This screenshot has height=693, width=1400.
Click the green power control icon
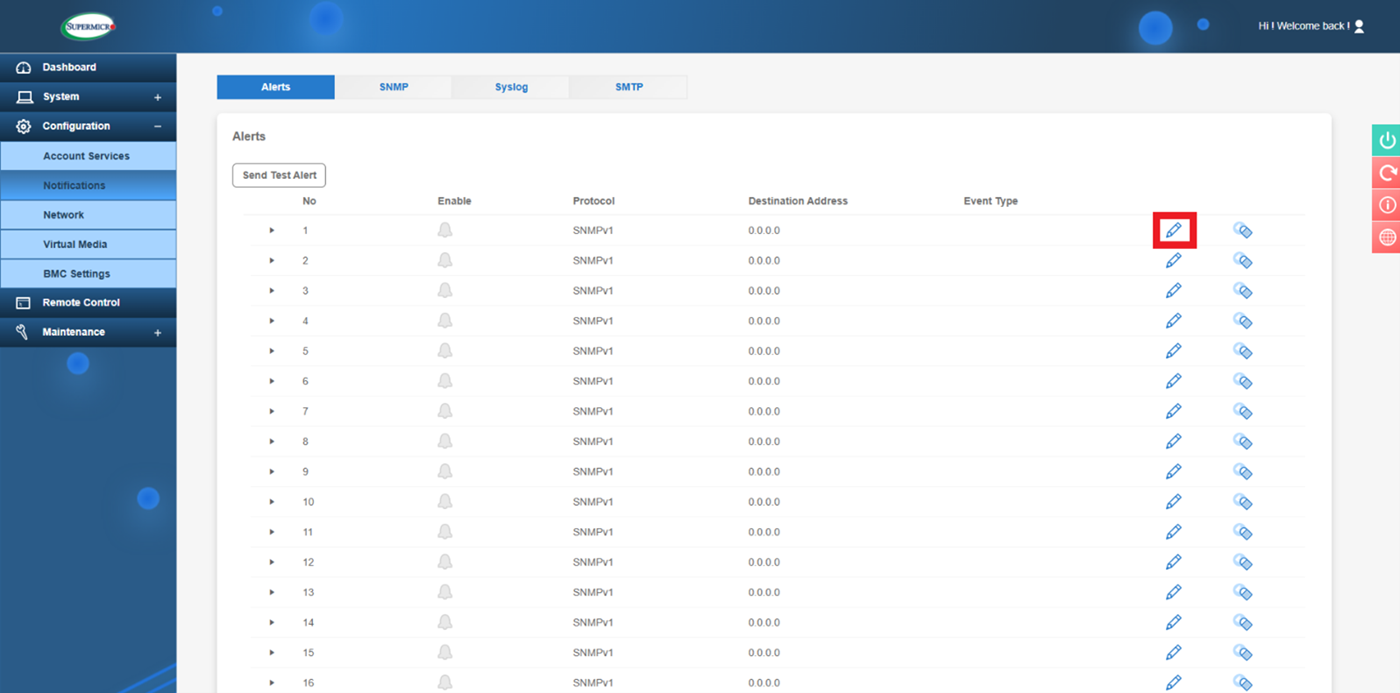tap(1386, 140)
